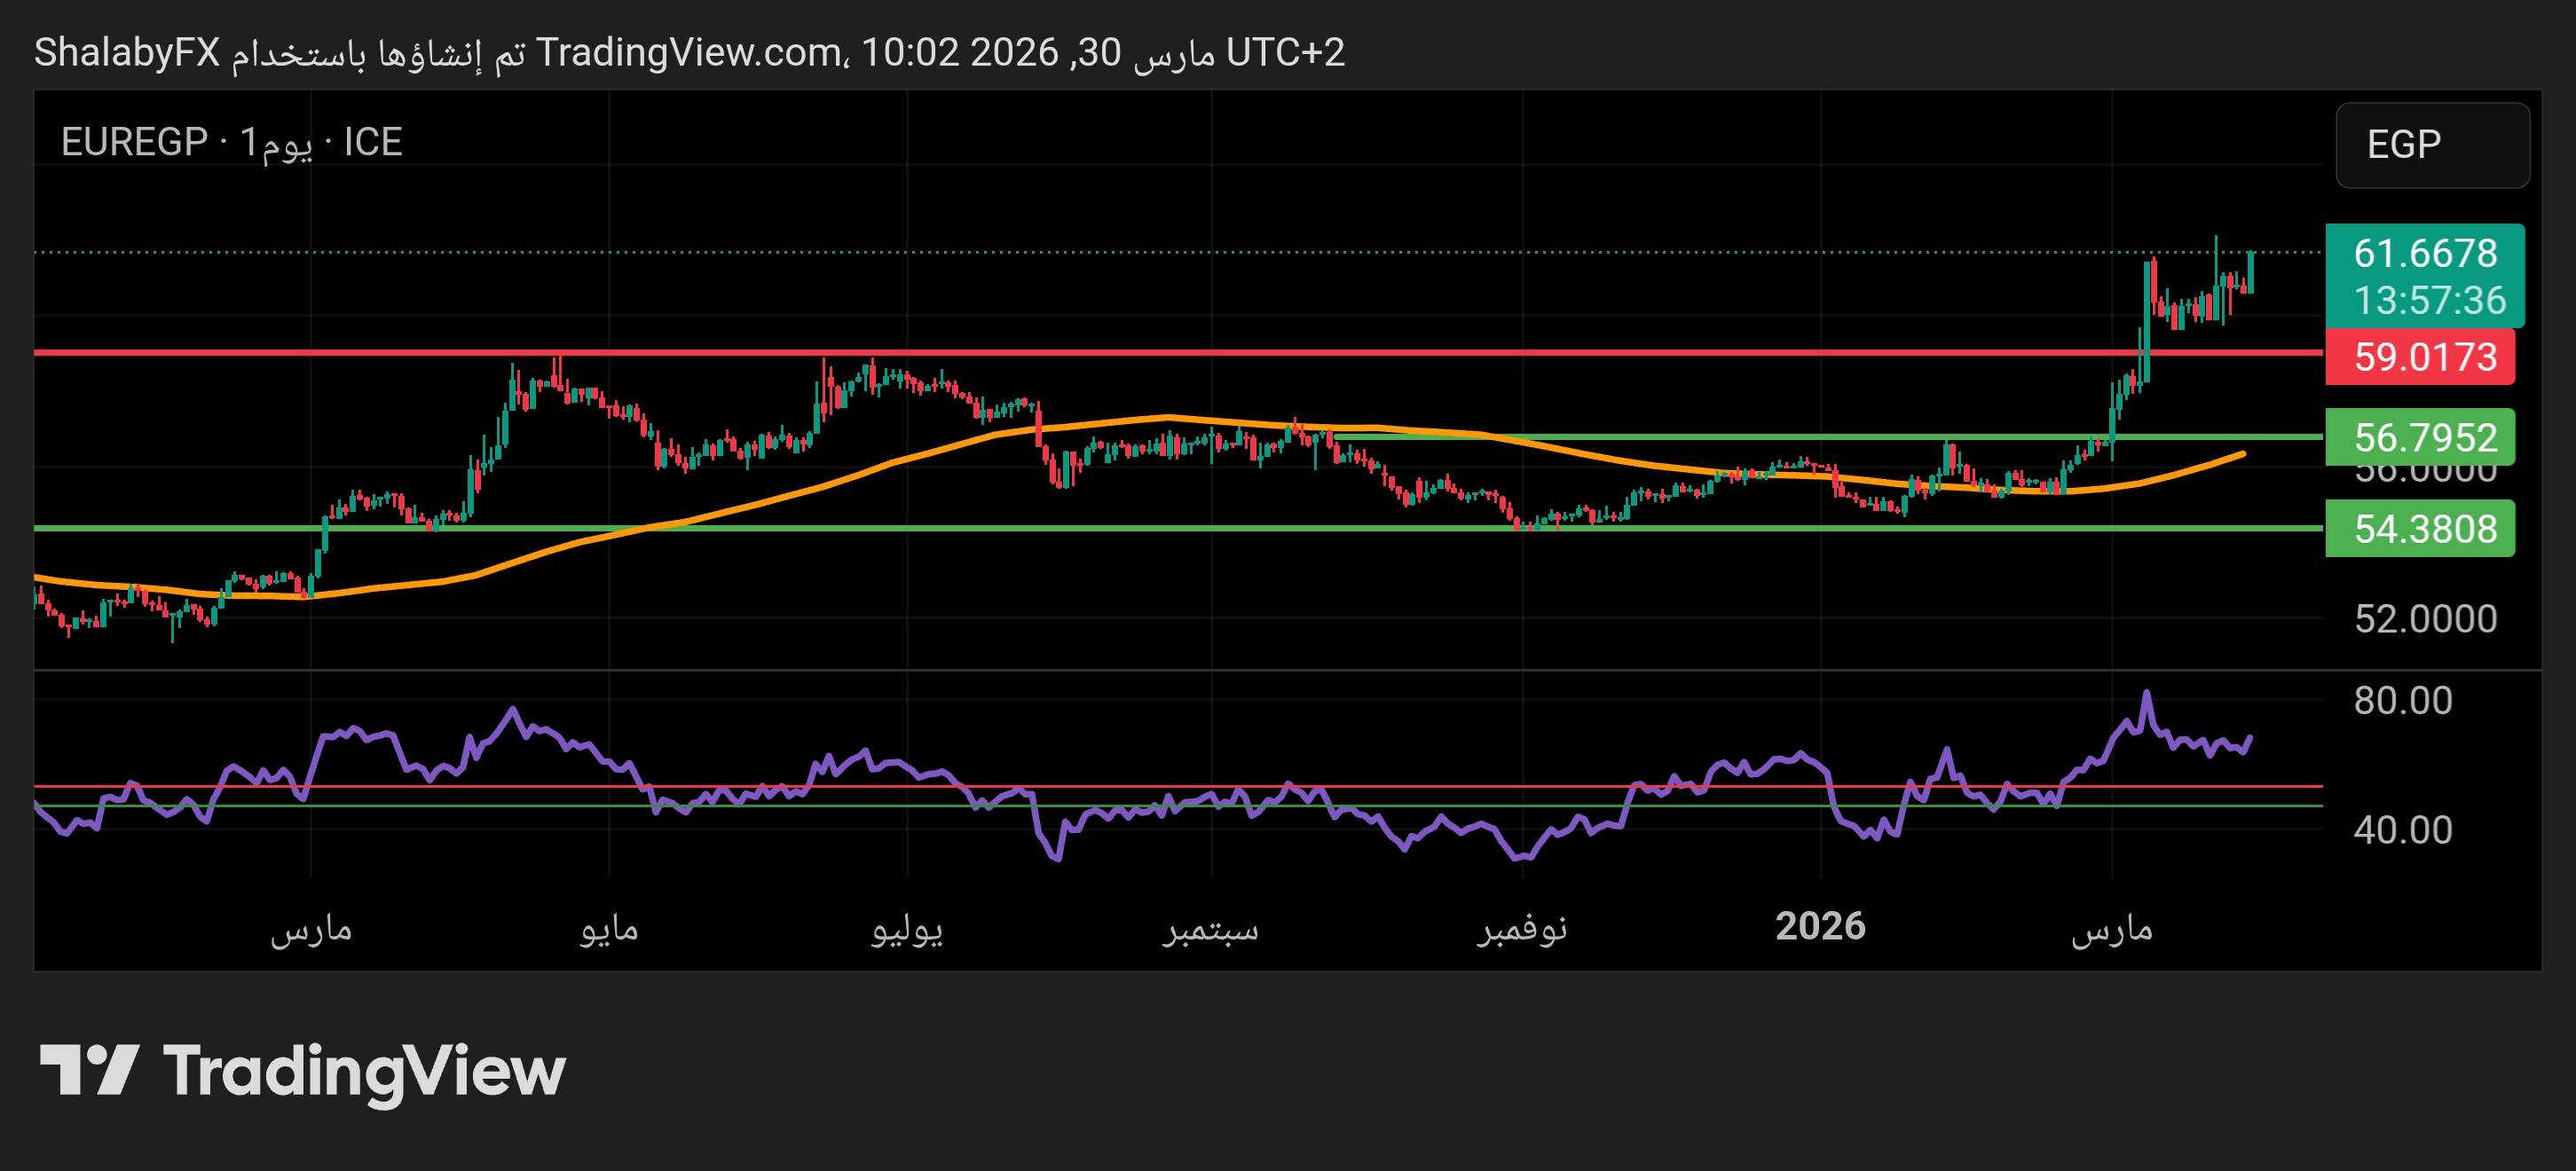Click the مايو month axis label
The image size is (2576, 1171).
(x=608, y=929)
